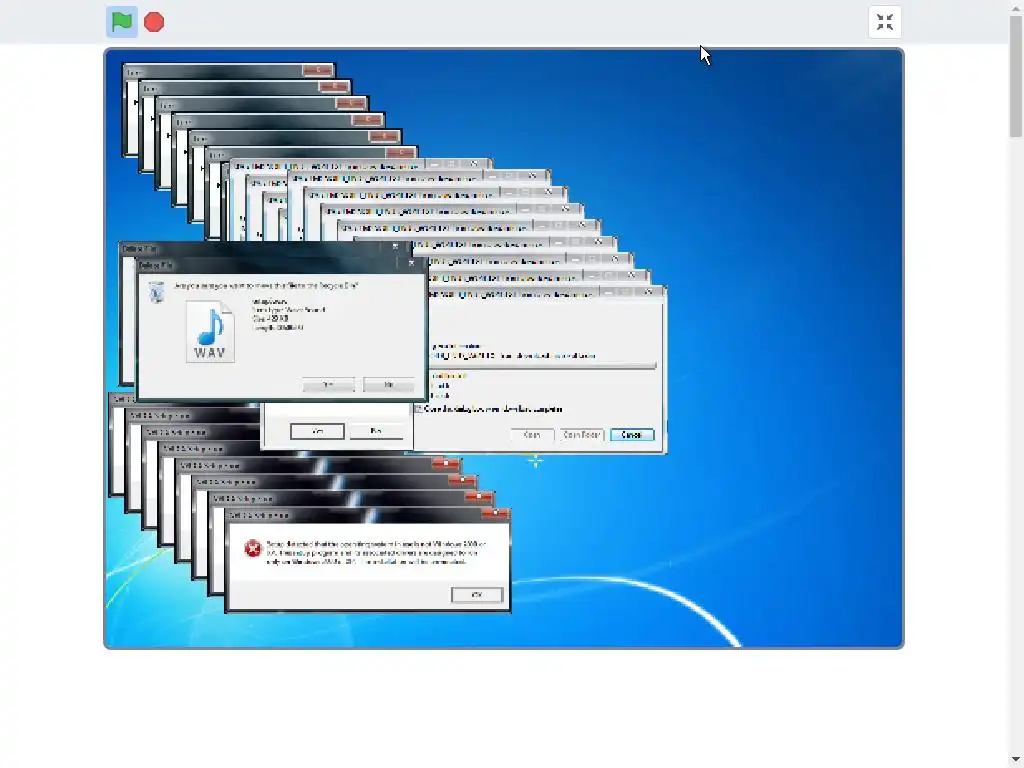
Task: Click Open Folder in the download dialog
Action: coord(581,434)
